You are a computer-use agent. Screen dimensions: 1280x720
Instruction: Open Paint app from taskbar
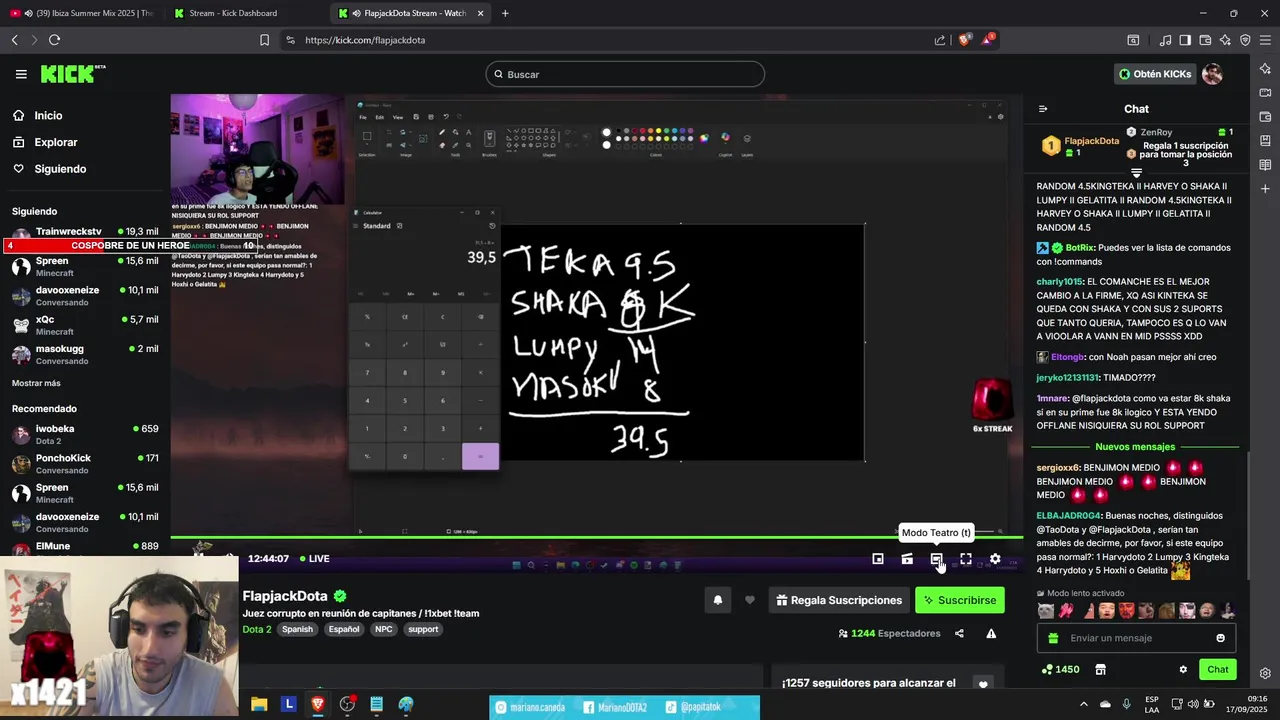point(405,704)
